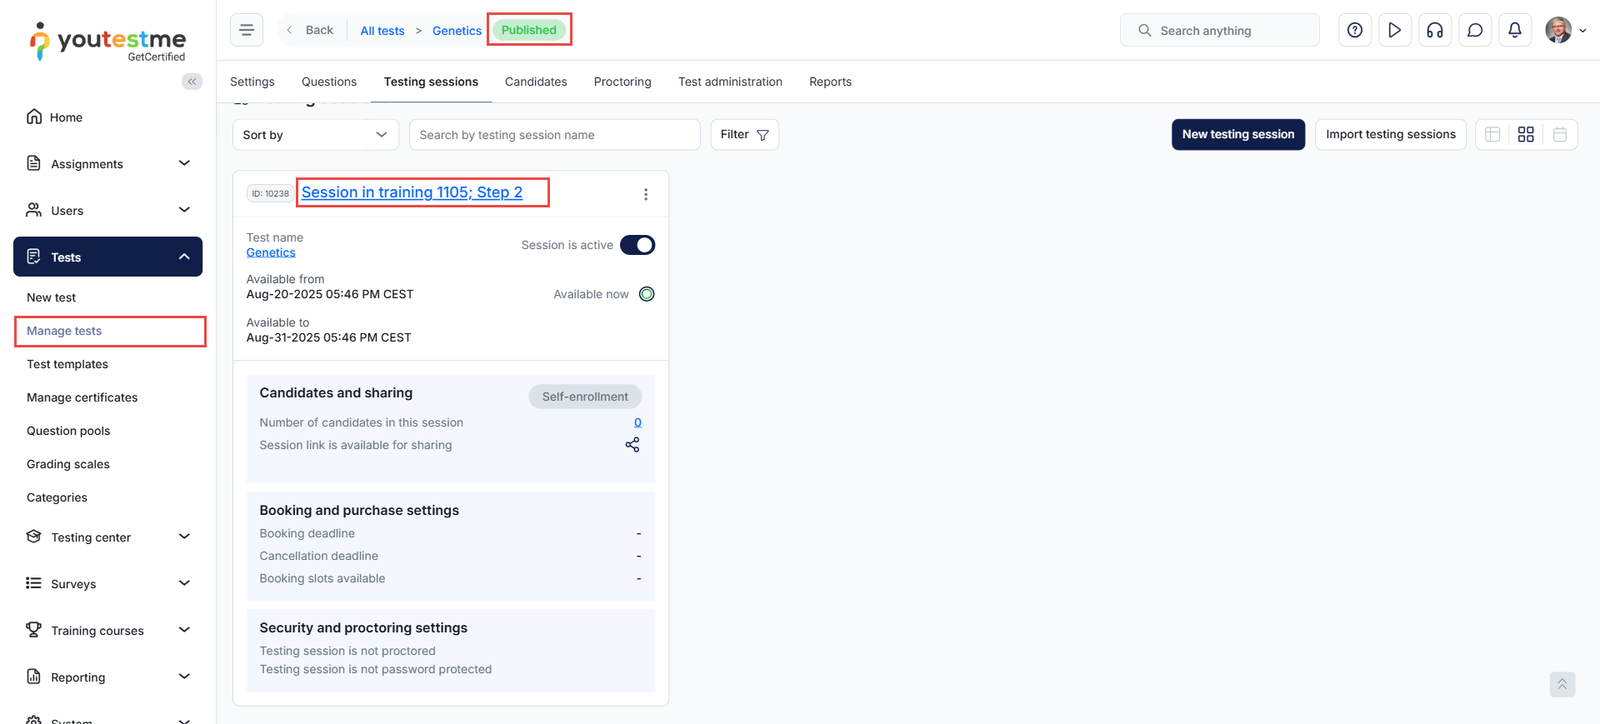
Task: Open the Session in training 1105 link
Action: tap(412, 192)
